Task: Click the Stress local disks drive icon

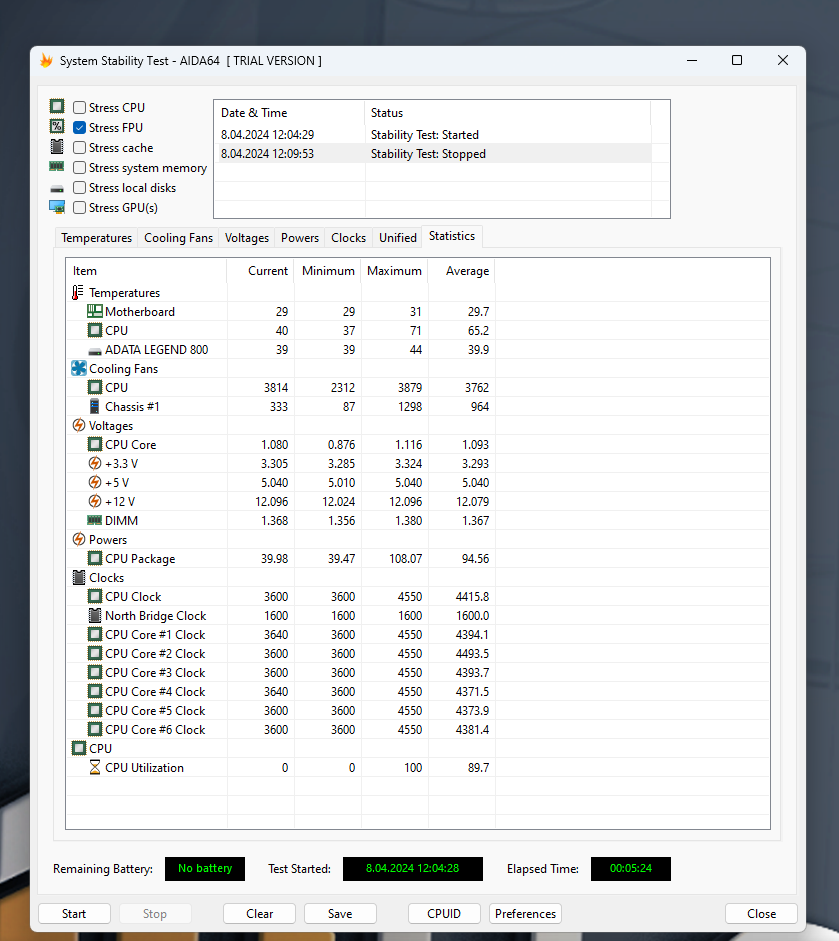Action: point(57,188)
